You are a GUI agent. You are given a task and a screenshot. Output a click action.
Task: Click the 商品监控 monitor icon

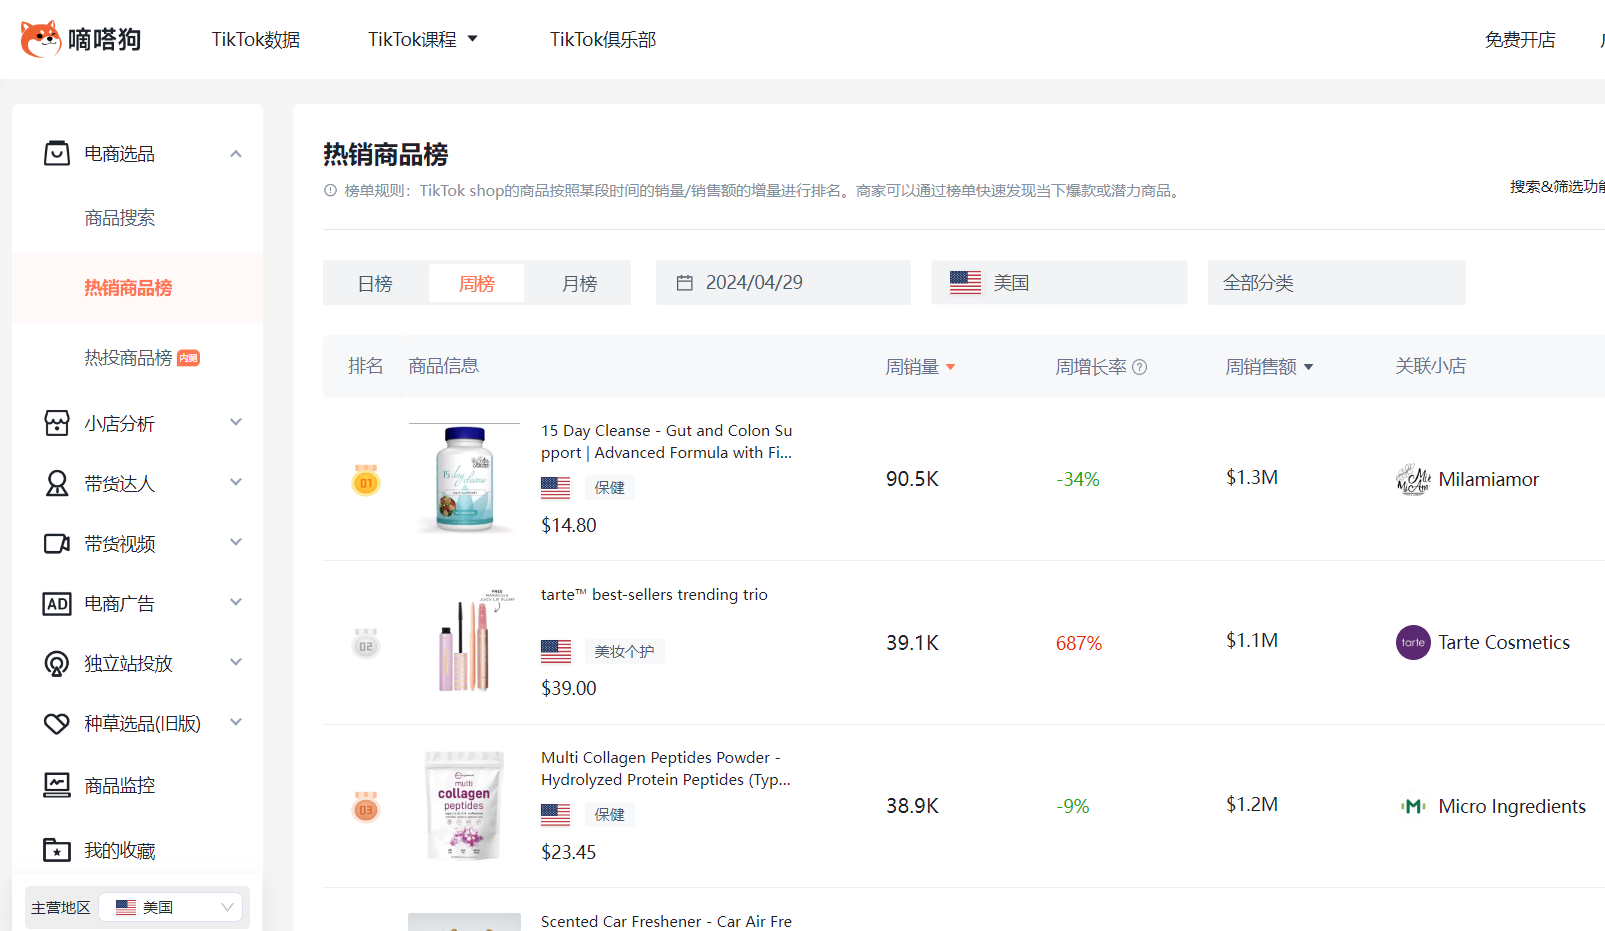[57, 786]
